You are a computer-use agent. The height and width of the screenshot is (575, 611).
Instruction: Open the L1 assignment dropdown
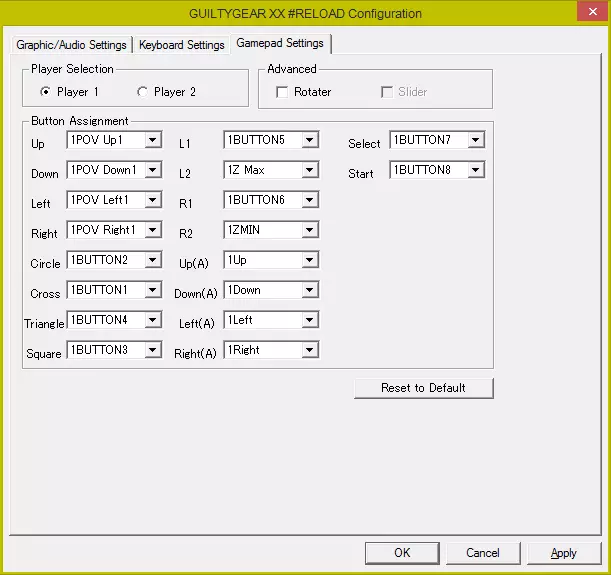coord(271,140)
